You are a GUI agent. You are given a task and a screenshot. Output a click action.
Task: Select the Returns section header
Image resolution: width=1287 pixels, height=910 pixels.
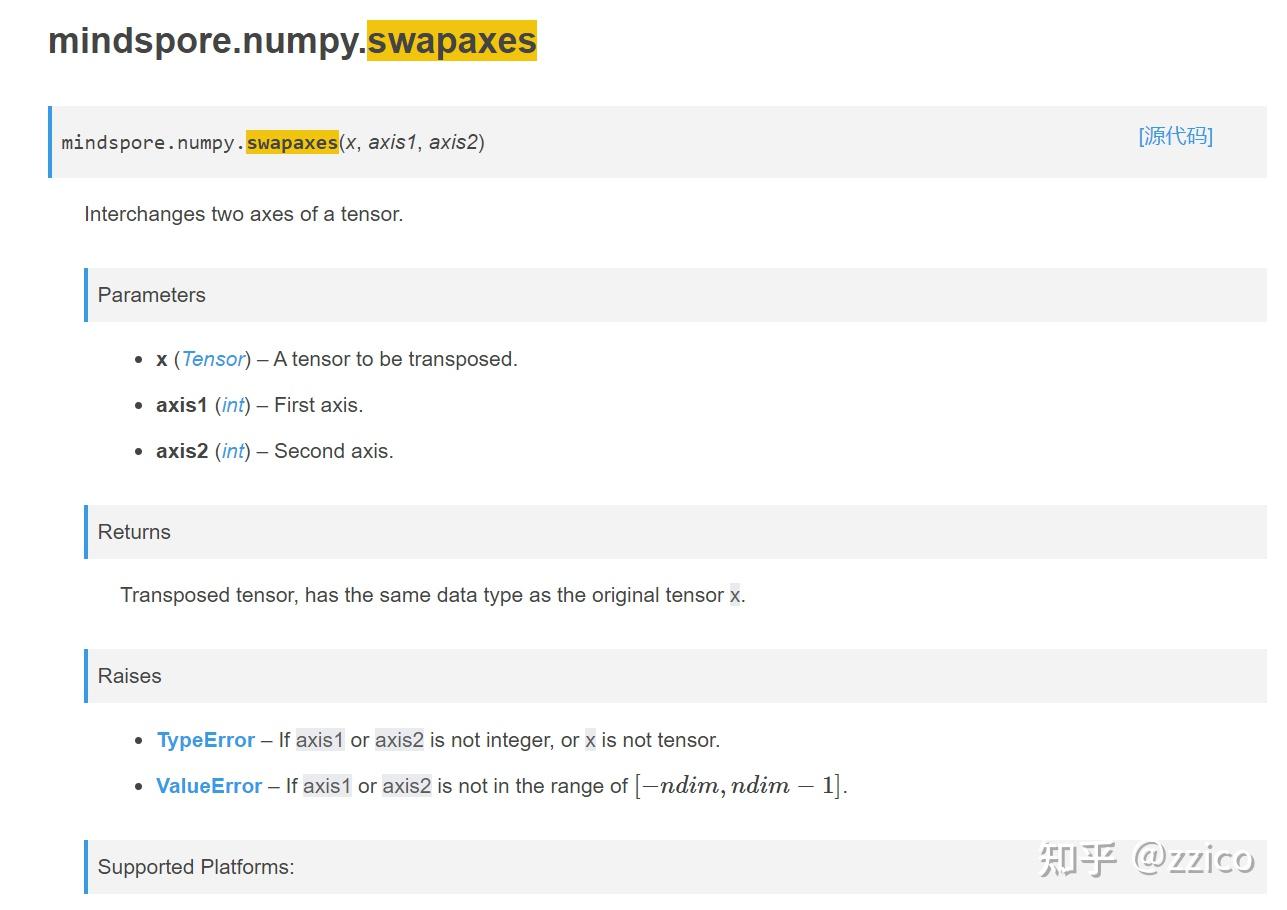134,532
